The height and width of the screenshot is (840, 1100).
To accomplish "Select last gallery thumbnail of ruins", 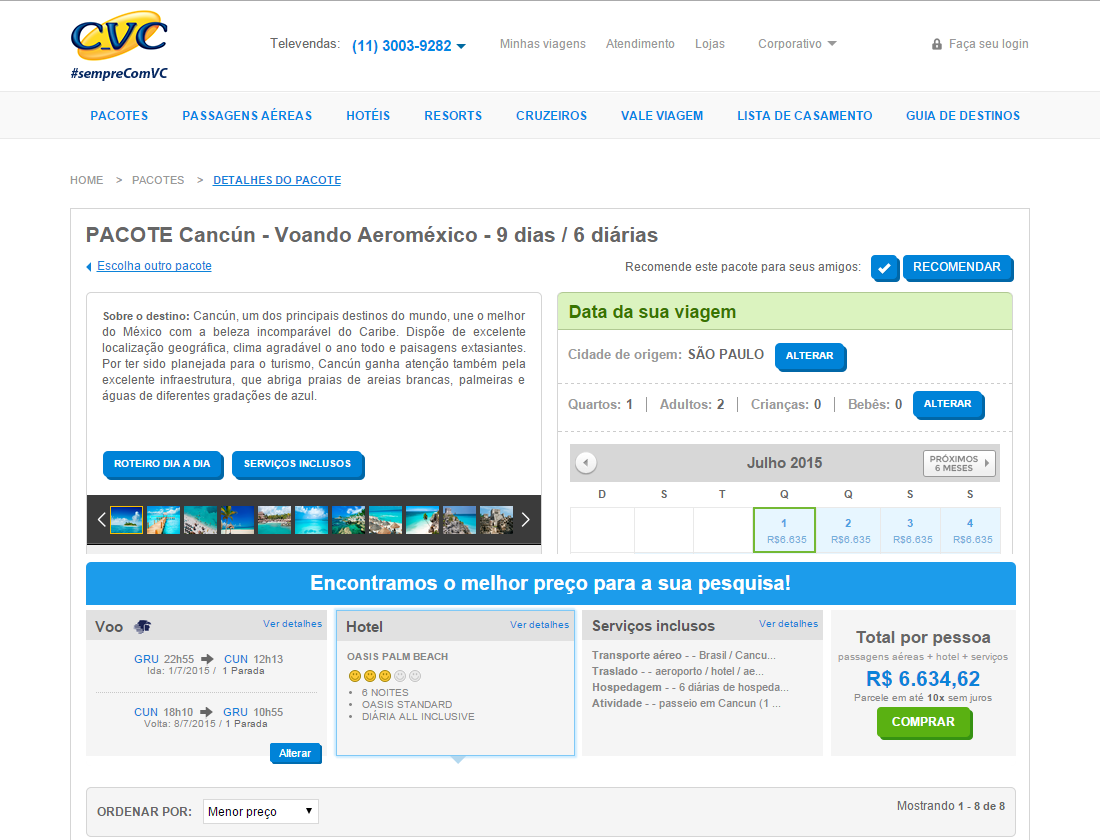I will (496, 520).
